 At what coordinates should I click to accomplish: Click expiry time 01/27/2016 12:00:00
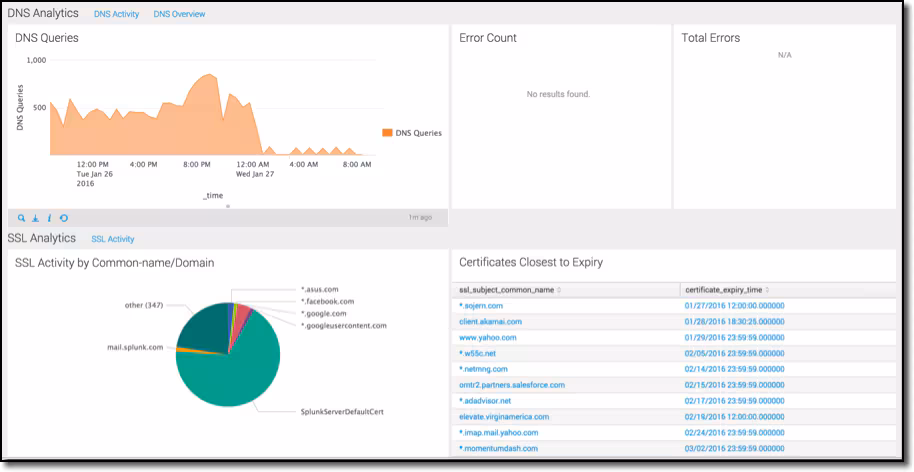tap(735, 305)
